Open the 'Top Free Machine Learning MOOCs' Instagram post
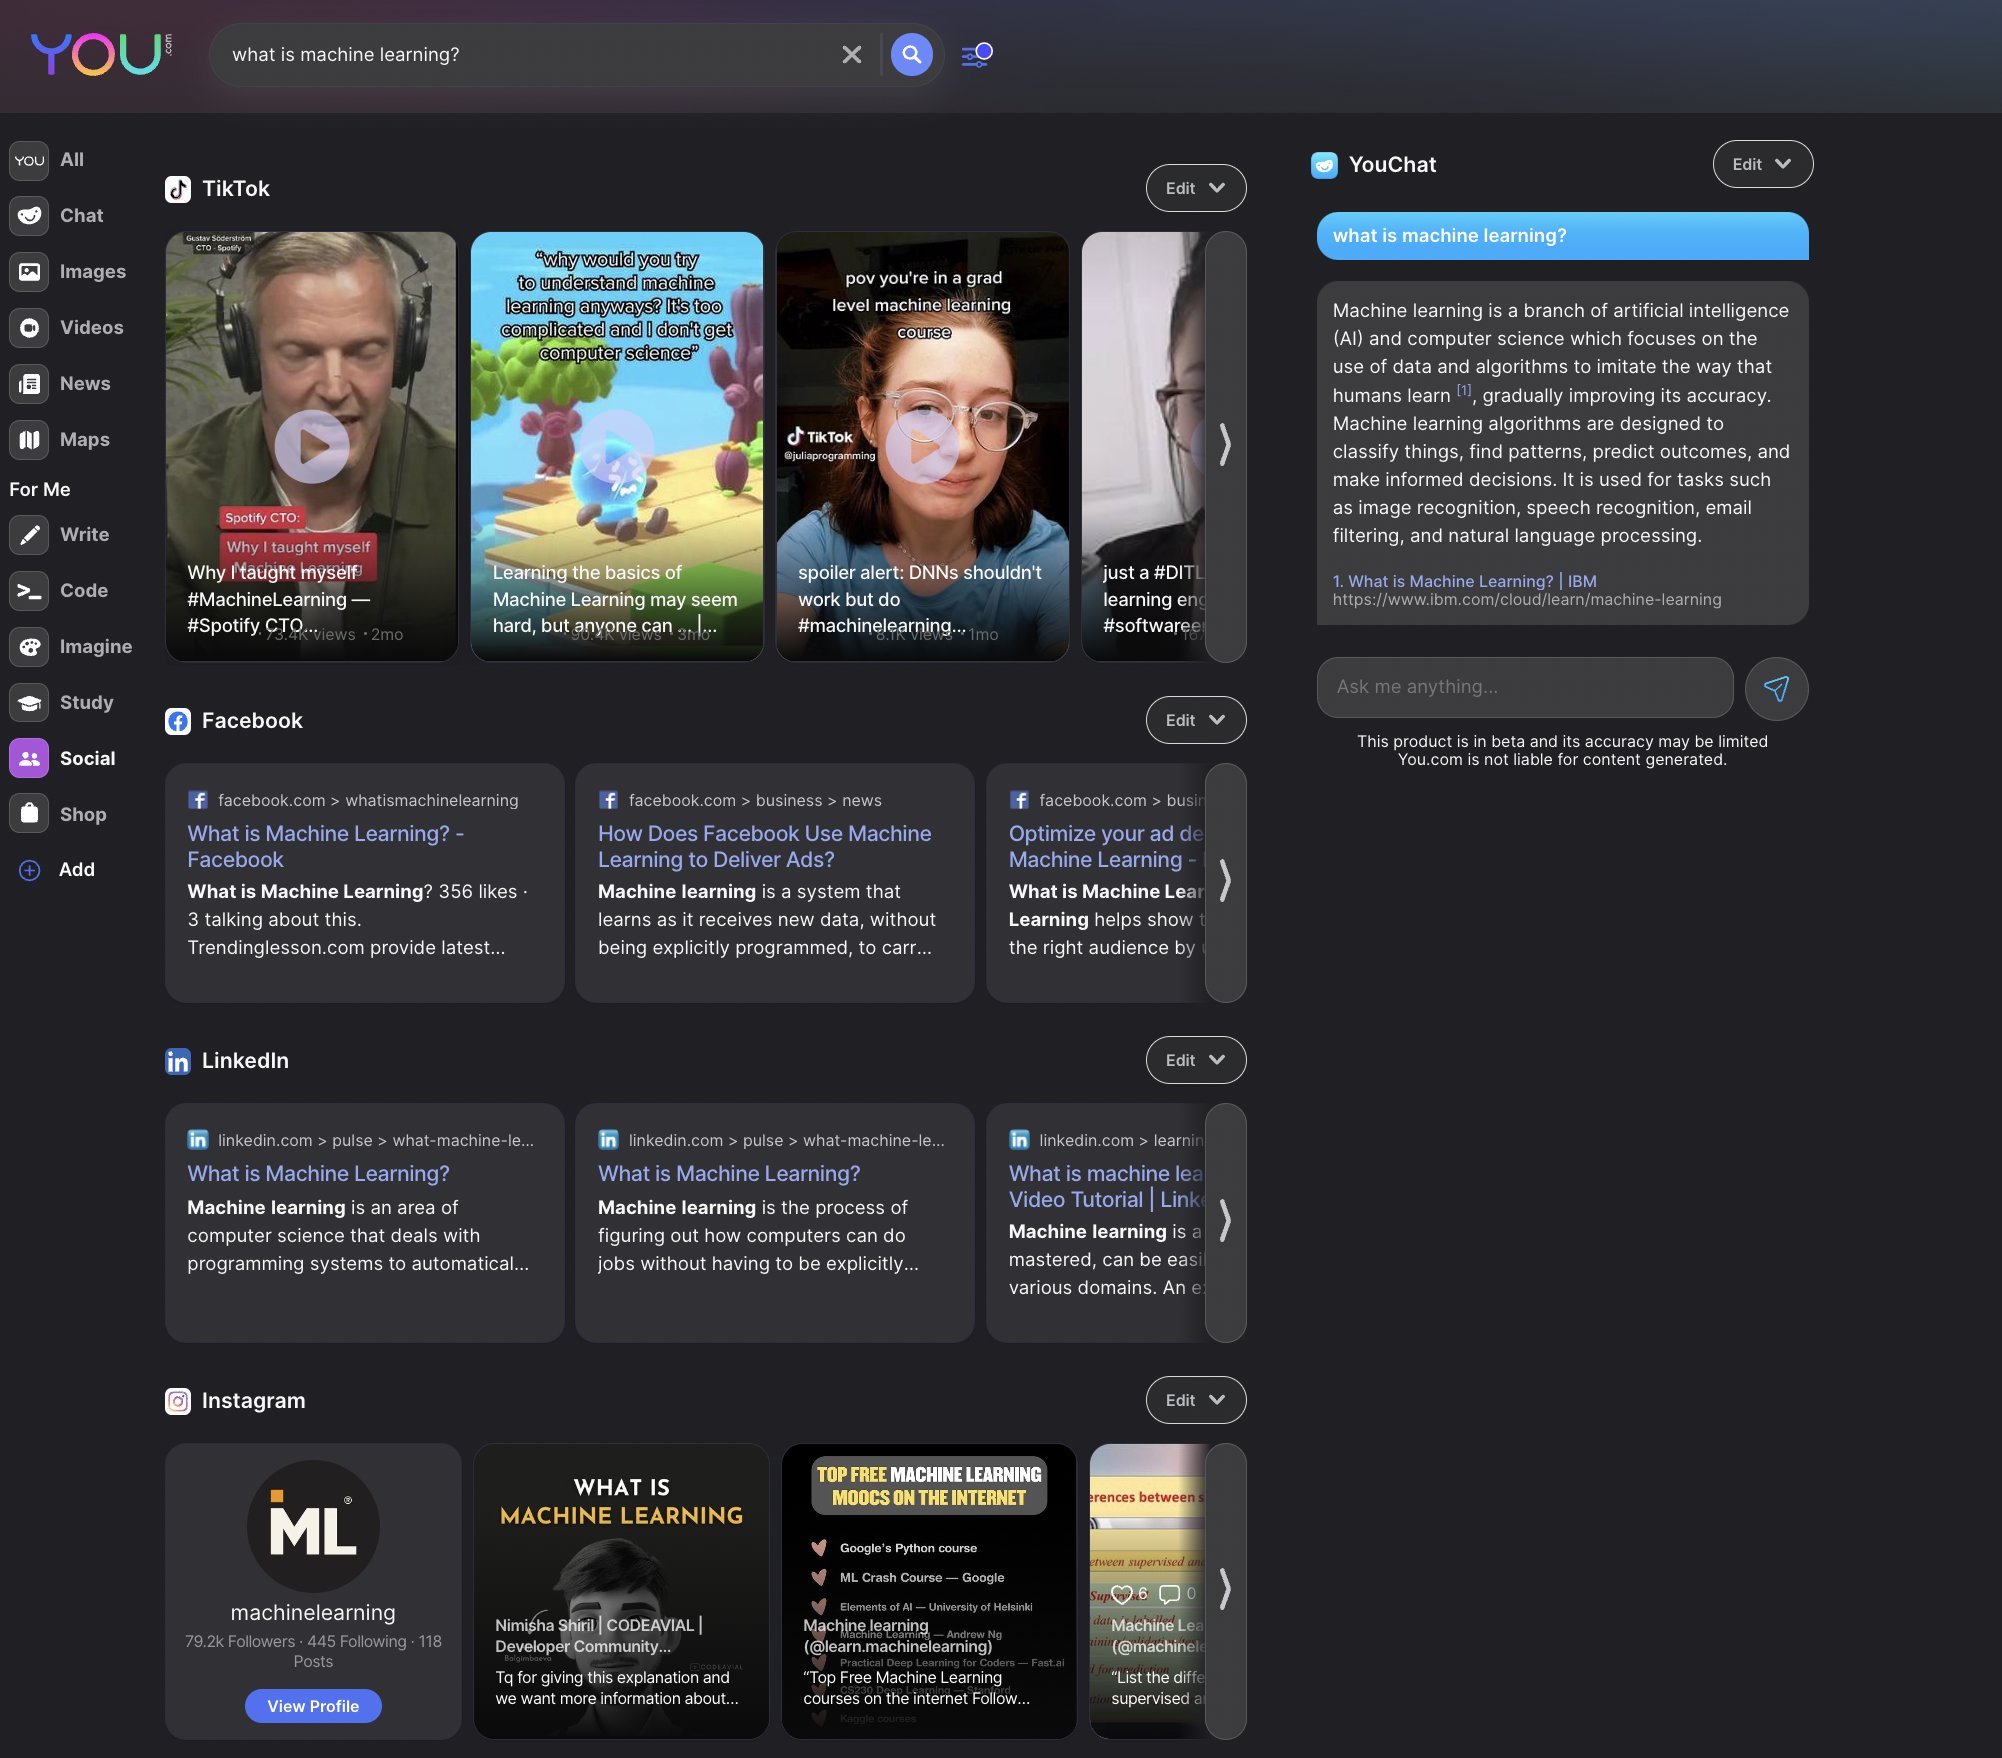 point(929,1590)
